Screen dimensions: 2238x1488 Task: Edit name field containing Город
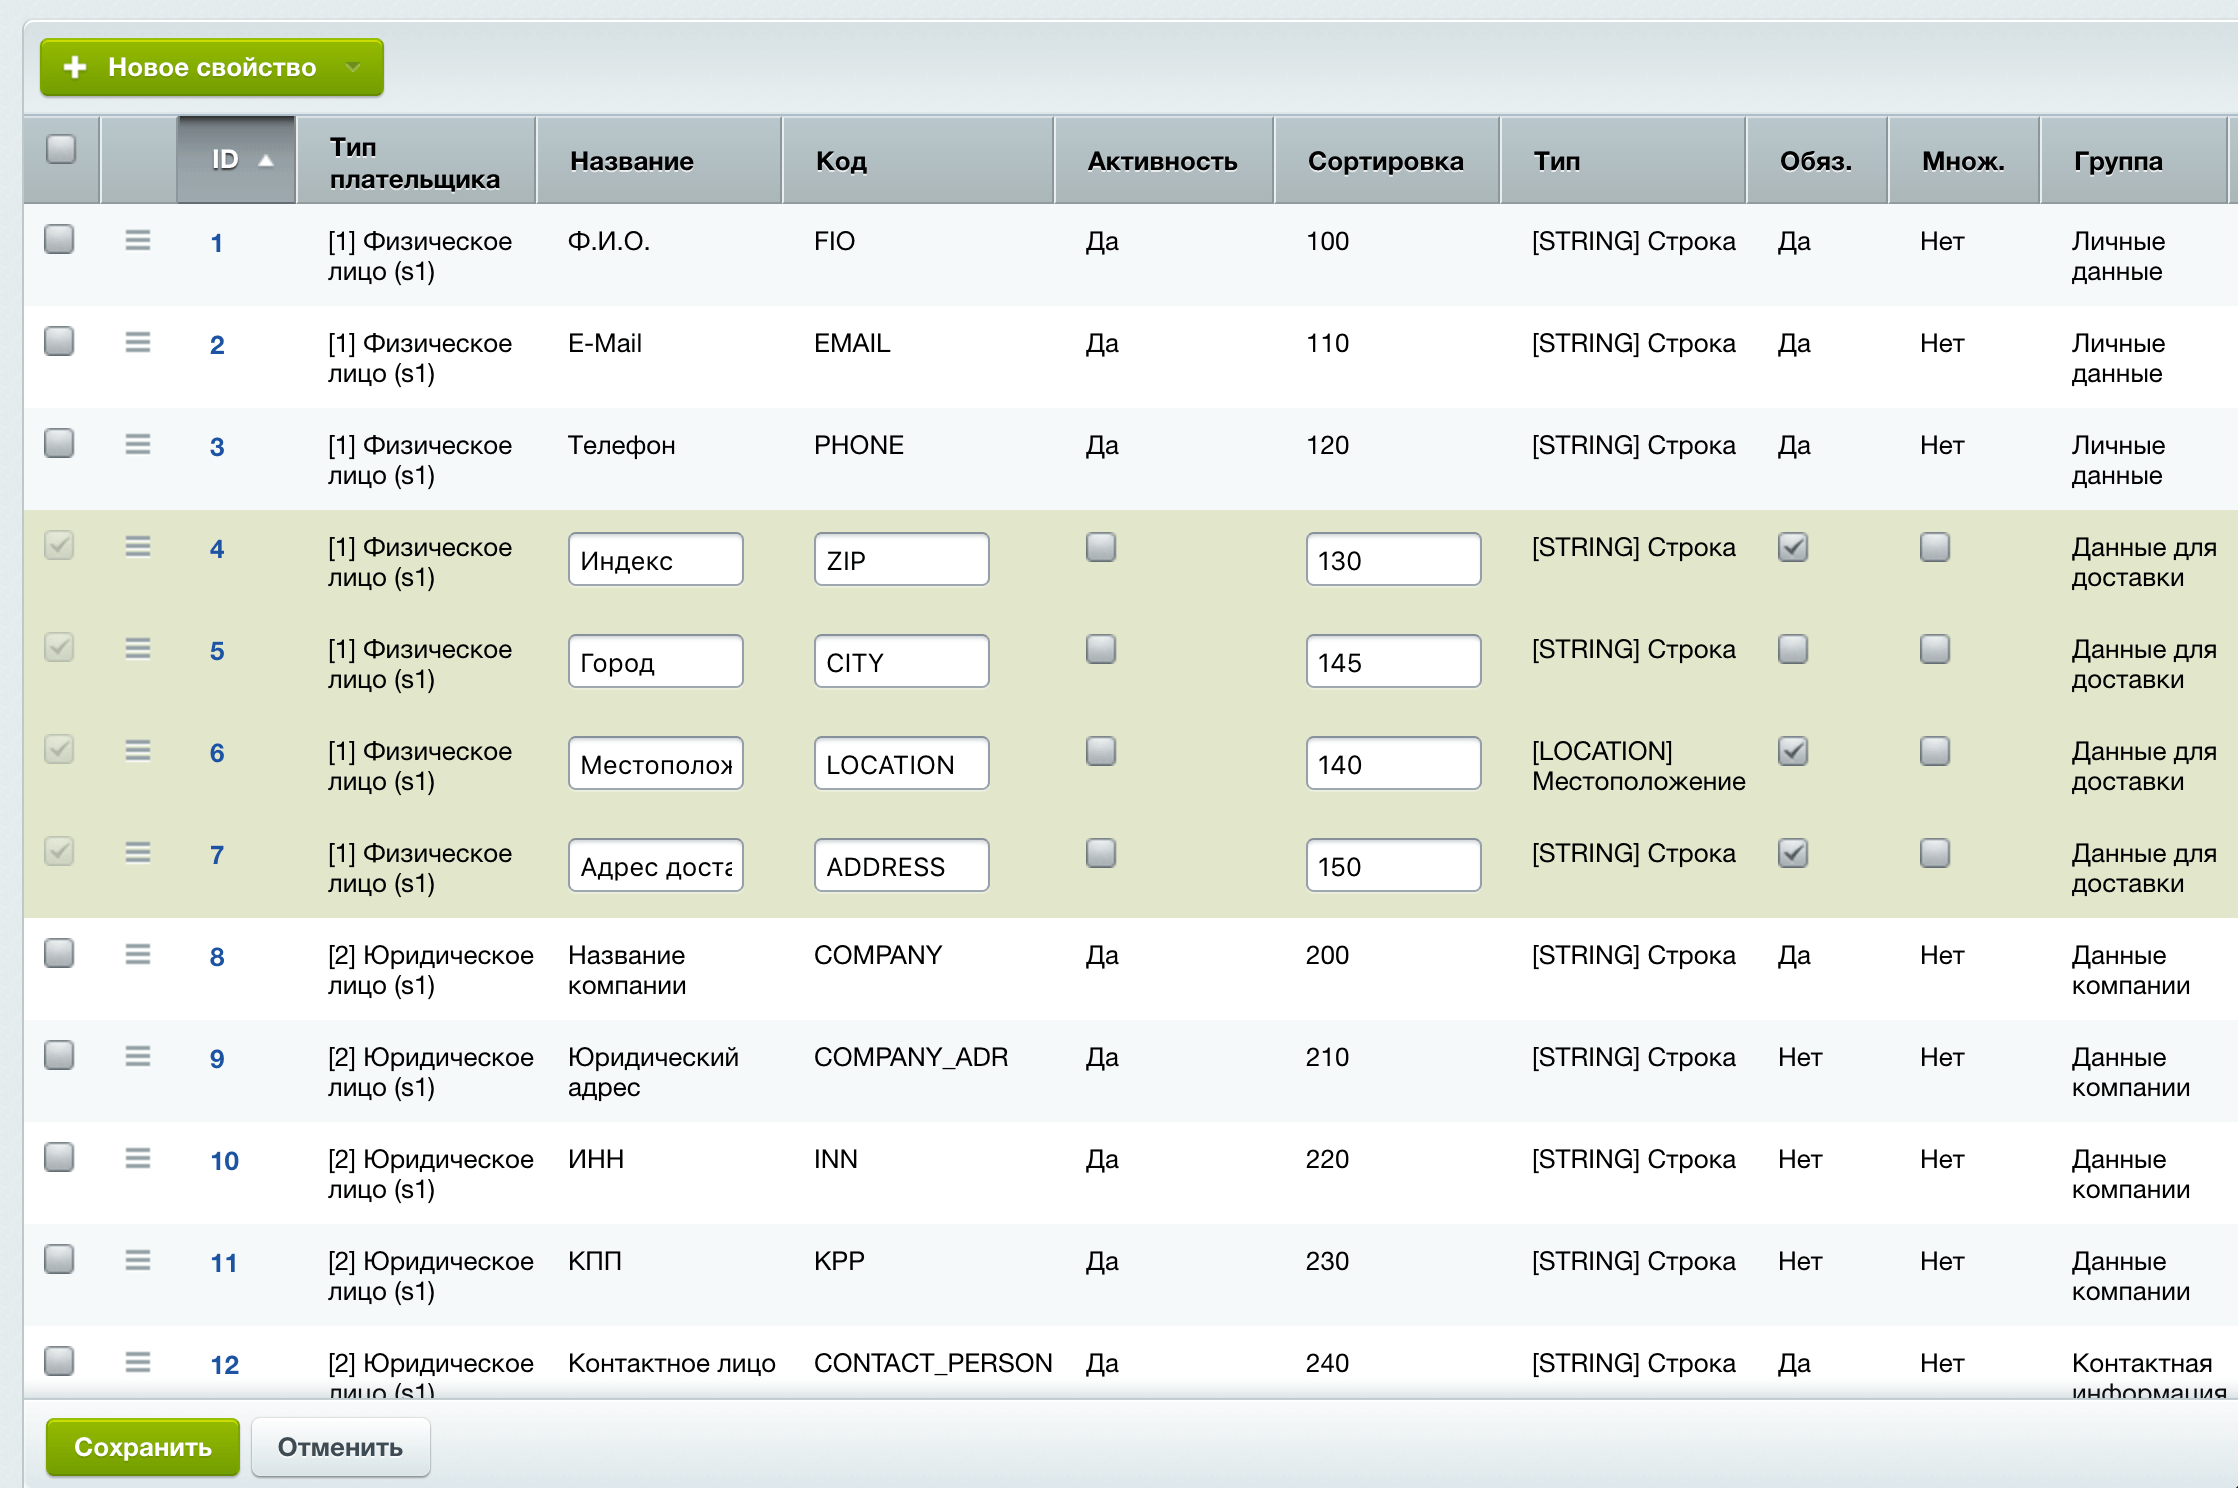point(656,661)
